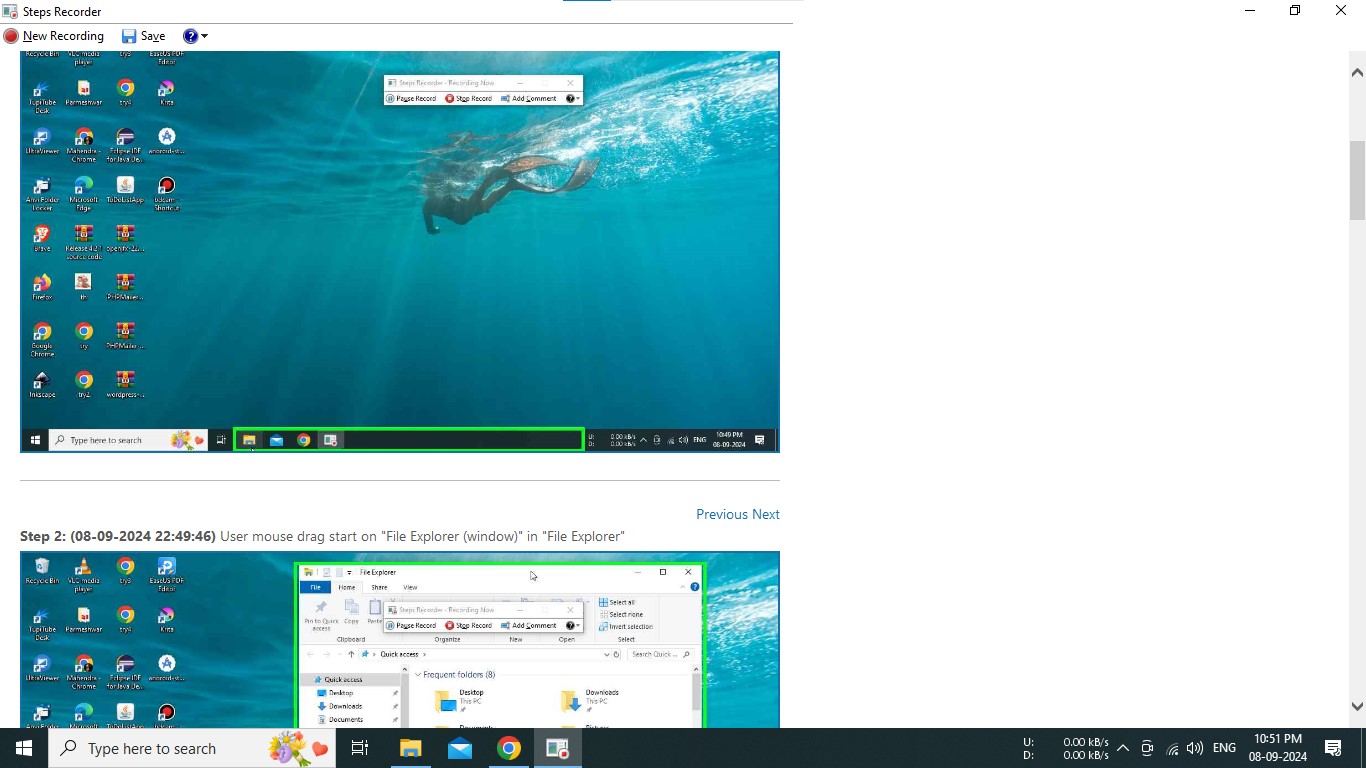Open the desktop taskbar screenshot above Step 2

[400, 252]
